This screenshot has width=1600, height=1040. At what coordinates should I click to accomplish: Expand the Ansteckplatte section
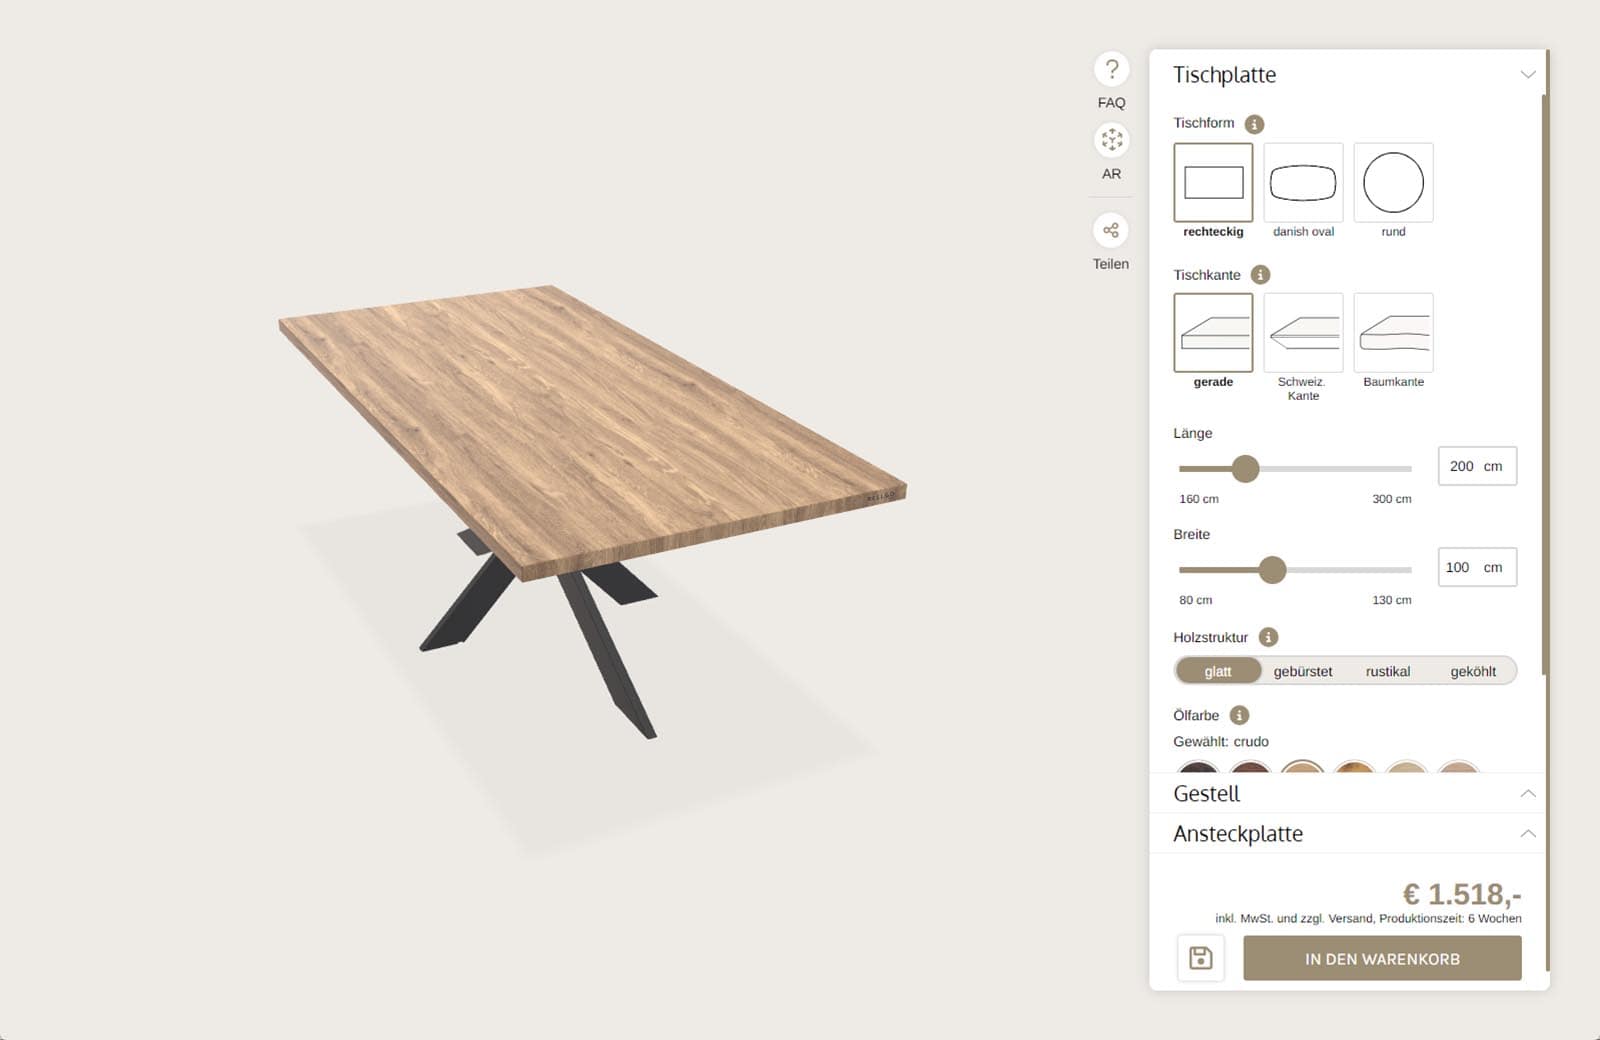[1527, 833]
